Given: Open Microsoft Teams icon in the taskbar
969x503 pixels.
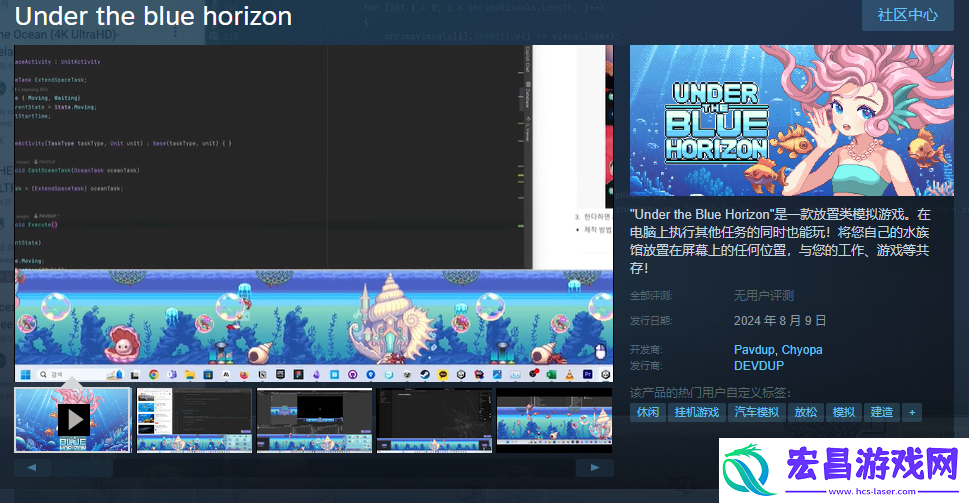Looking at the screenshot, I should coord(172,374).
